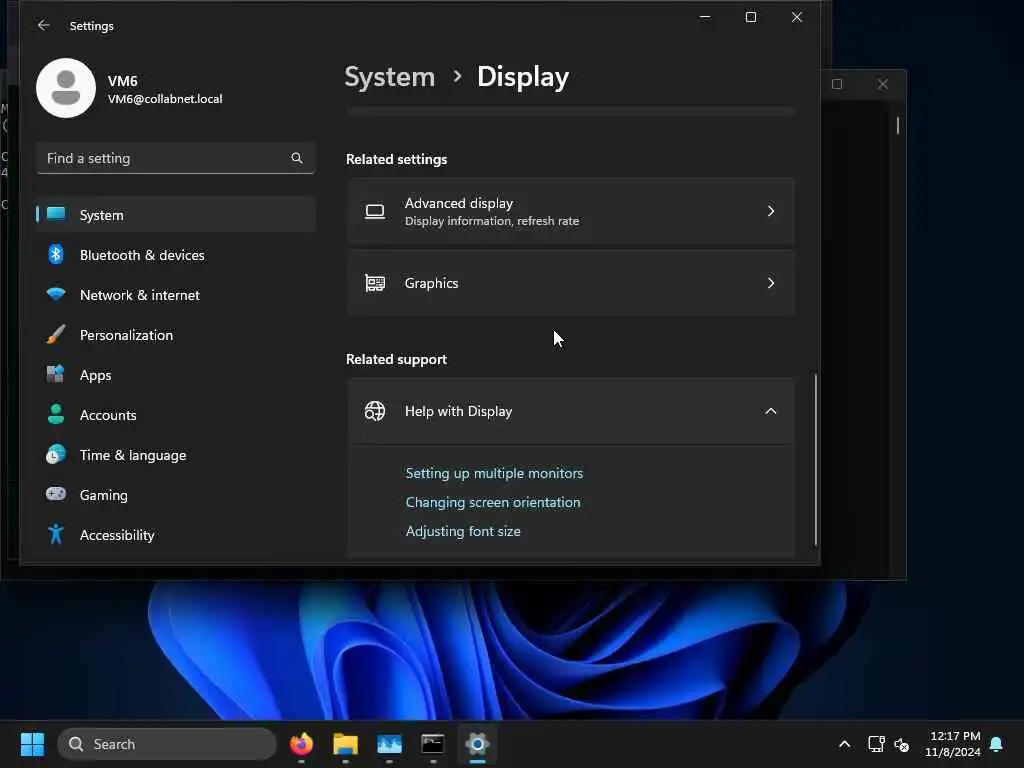Open the Accounts settings page
Viewport: 1024px width, 768px height.
coord(176,415)
